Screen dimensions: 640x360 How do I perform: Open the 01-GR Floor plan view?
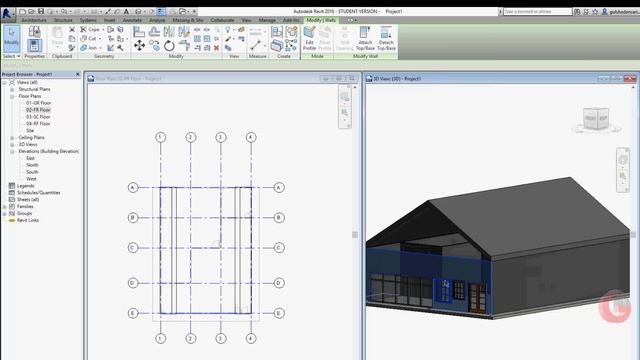[x=38, y=103]
